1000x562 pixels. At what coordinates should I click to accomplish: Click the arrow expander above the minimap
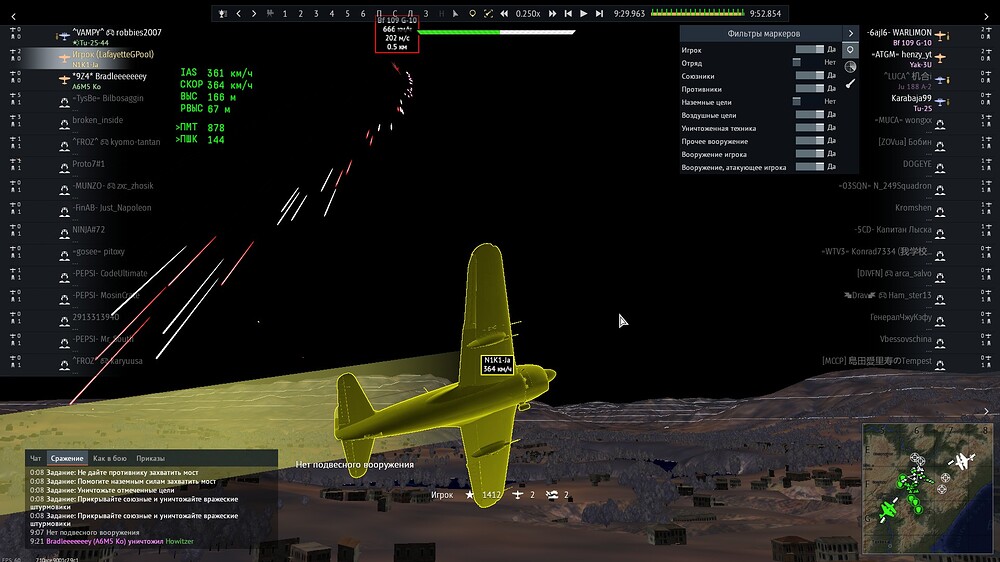(987, 411)
